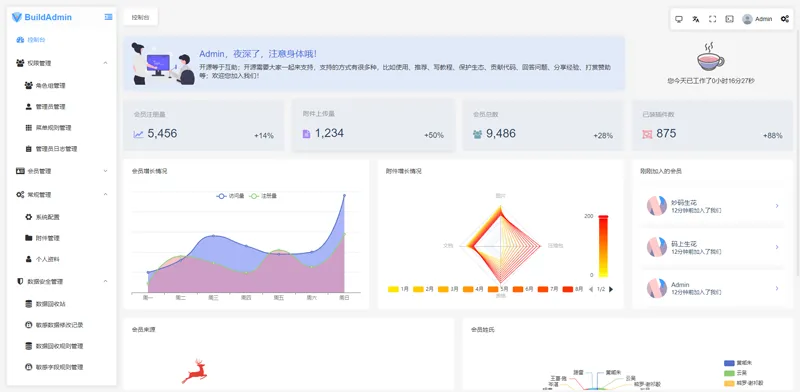Screen dimensions: 800x392
Task: Open 数据回收站 in the sidebar
Action: pyautogui.click(x=61, y=304)
